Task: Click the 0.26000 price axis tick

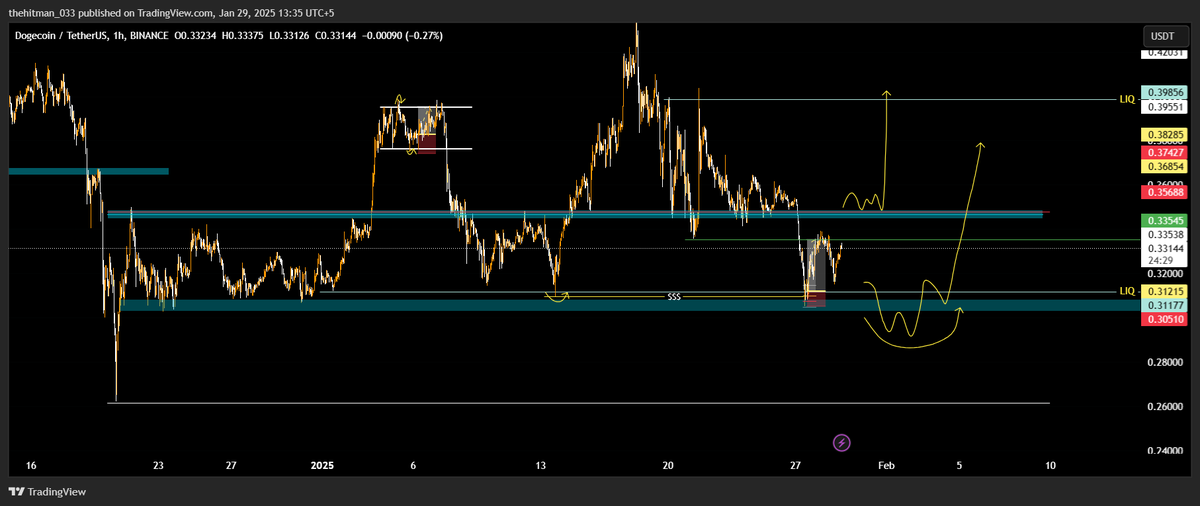Action: point(1163,406)
